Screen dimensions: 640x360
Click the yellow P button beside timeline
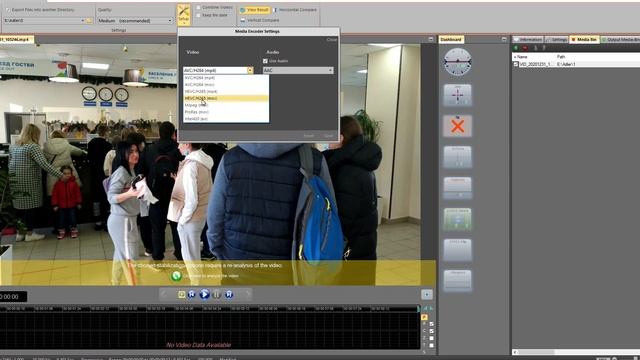tap(424, 317)
